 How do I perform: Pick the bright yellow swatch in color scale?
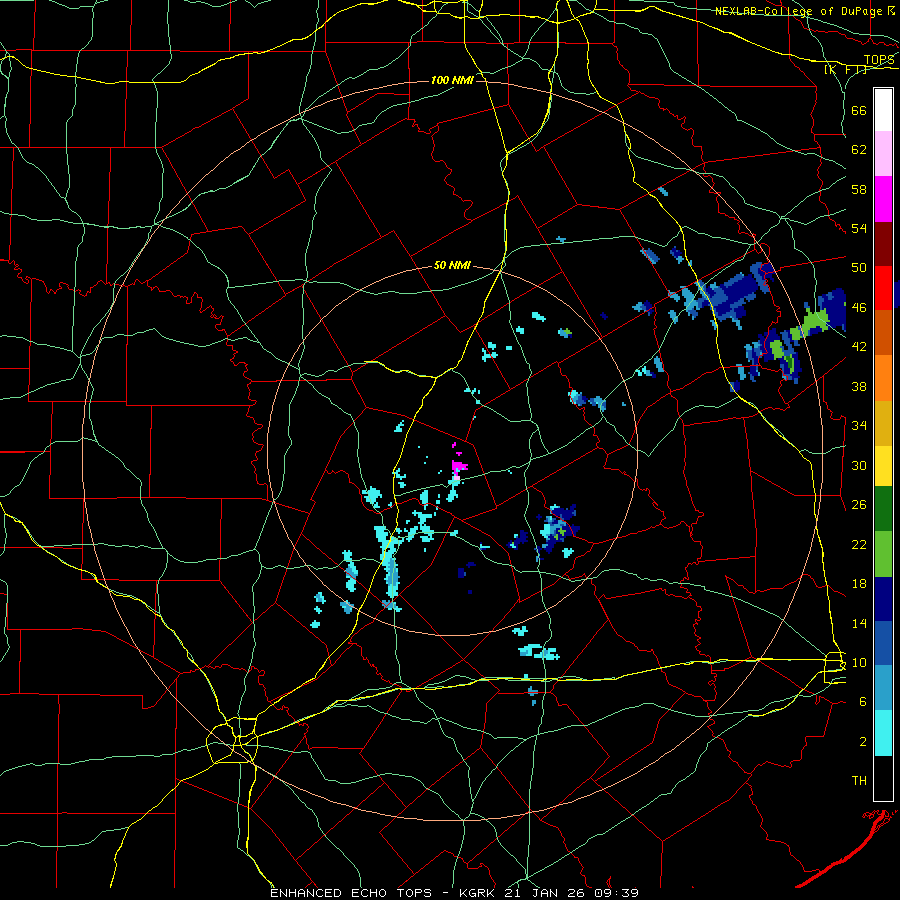pos(883,465)
